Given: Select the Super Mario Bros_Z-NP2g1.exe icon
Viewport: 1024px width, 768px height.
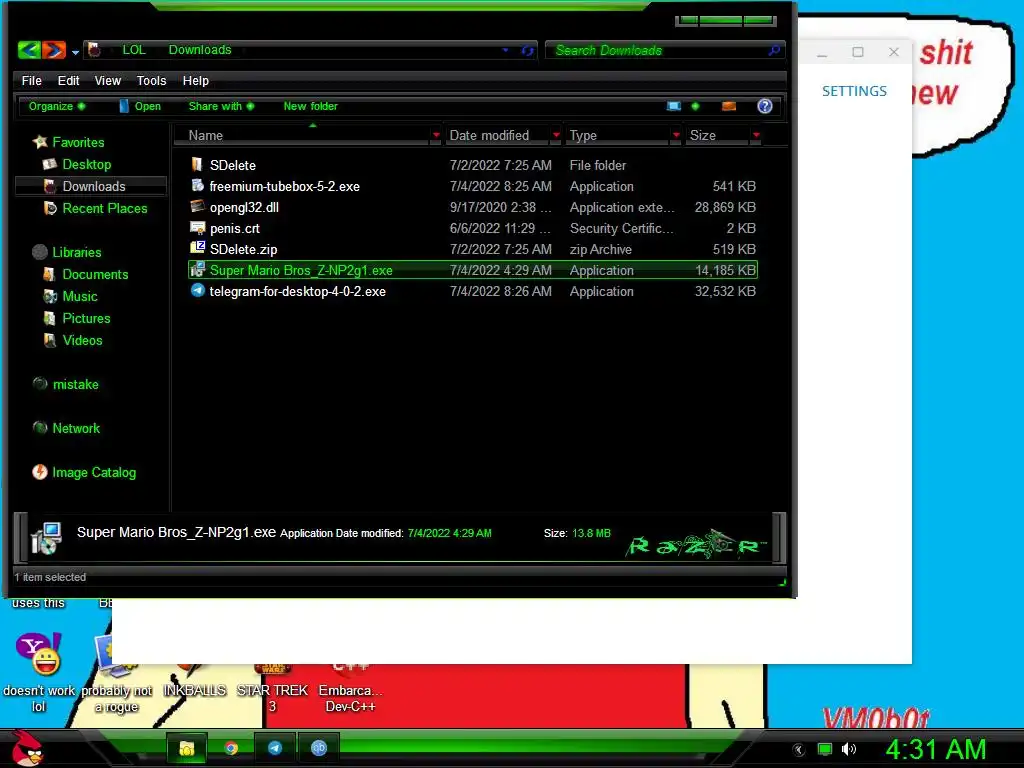Looking at the screenshot, I should [x=197, y=270].
